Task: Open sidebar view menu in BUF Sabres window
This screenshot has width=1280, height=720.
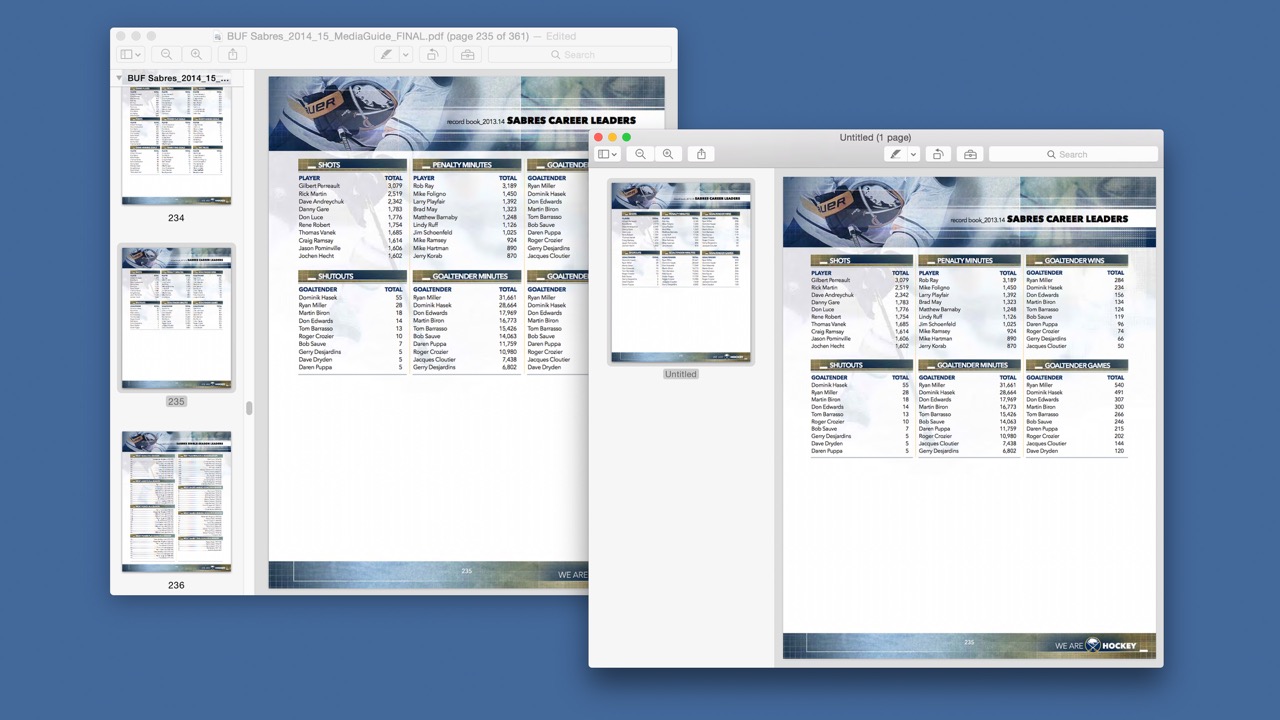Action: [130, 54]
